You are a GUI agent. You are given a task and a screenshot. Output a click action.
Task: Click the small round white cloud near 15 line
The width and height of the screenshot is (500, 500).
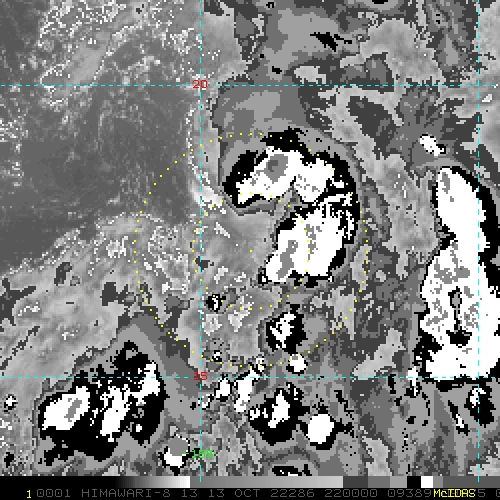296,363
